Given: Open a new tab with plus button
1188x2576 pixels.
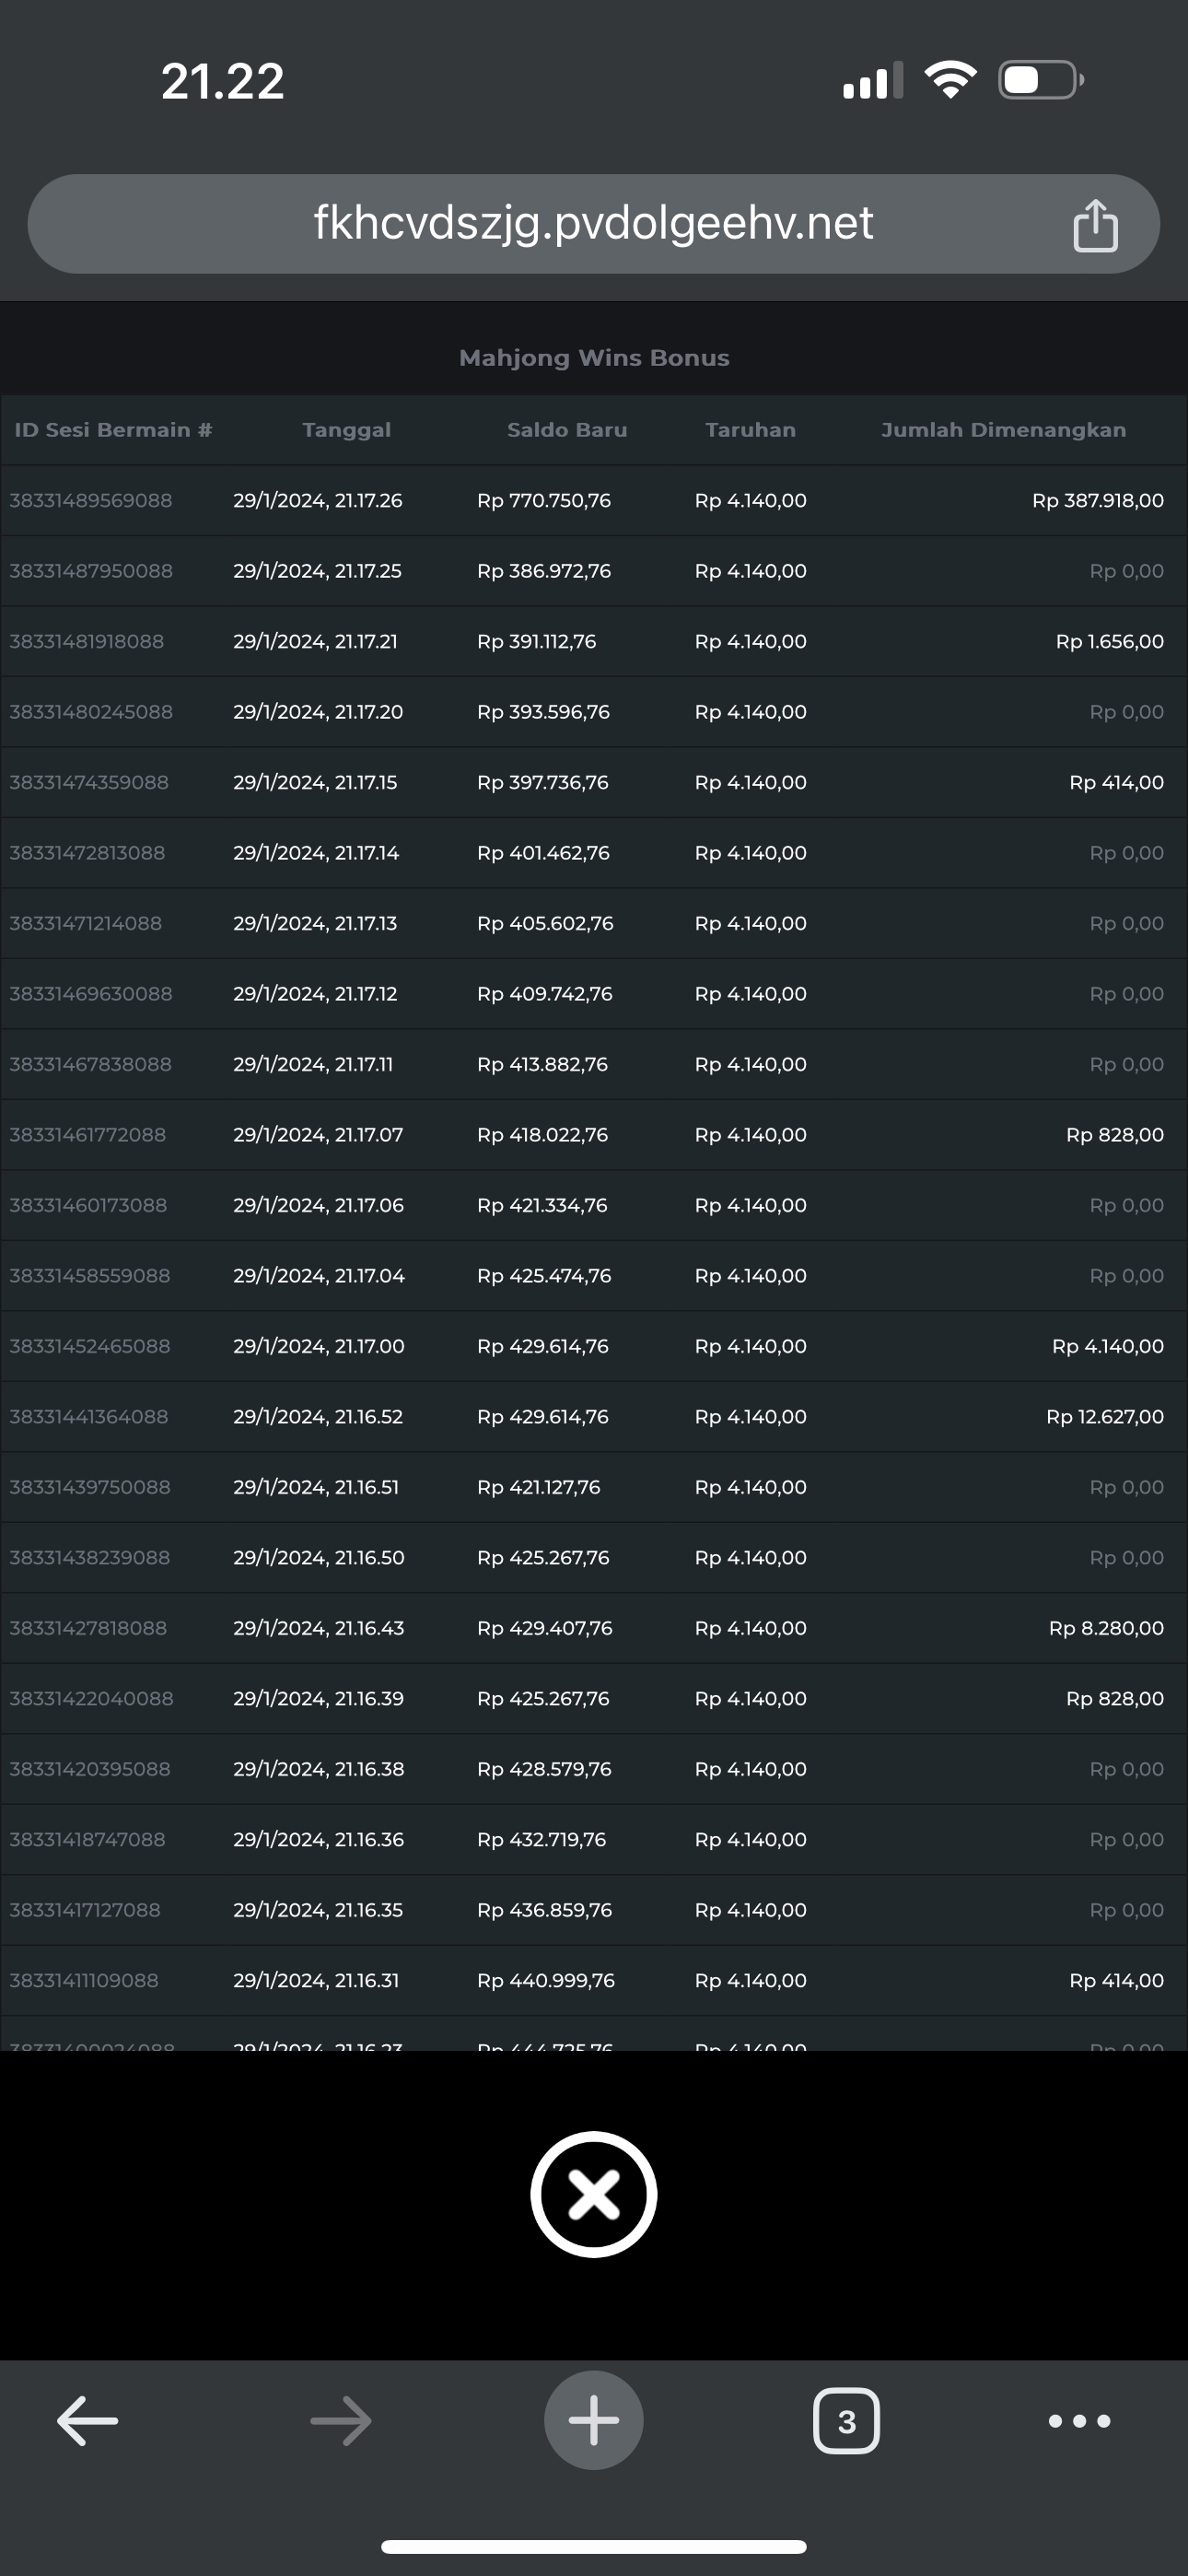Looking at the screenshot, I should coord(594,2421).
